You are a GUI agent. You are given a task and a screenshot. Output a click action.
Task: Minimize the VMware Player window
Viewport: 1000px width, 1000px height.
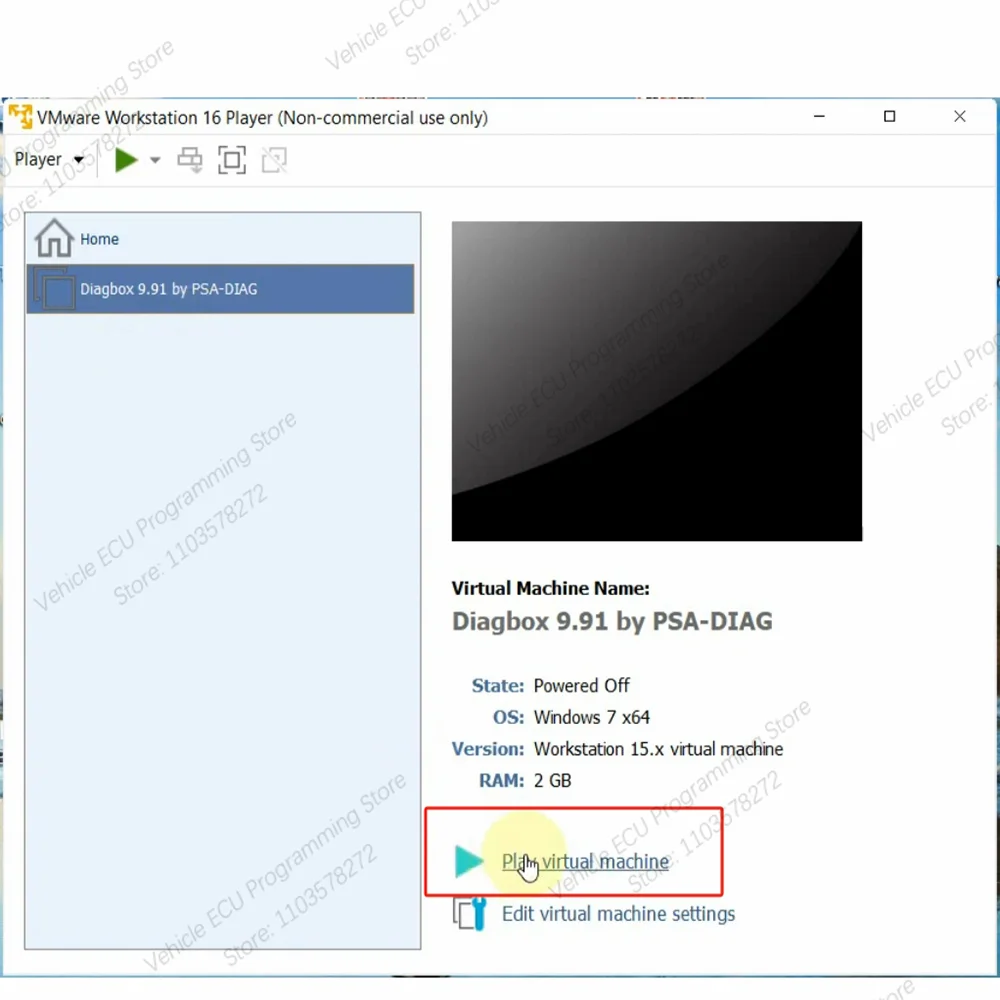tap(819, 116)
